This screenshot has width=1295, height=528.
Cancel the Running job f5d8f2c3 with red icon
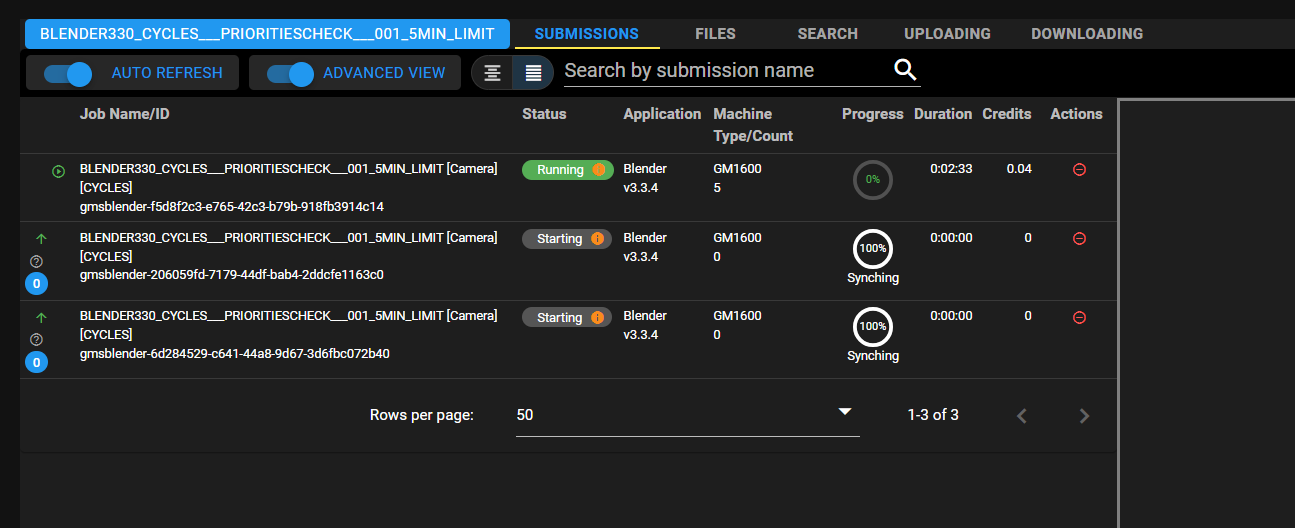[1079, 170]
